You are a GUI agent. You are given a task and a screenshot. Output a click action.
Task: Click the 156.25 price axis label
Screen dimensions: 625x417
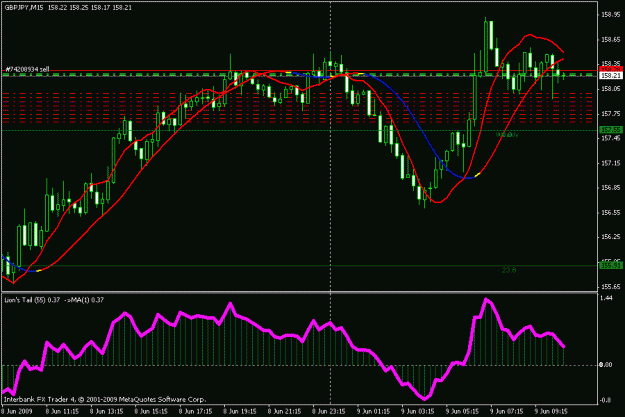[611, 237]
